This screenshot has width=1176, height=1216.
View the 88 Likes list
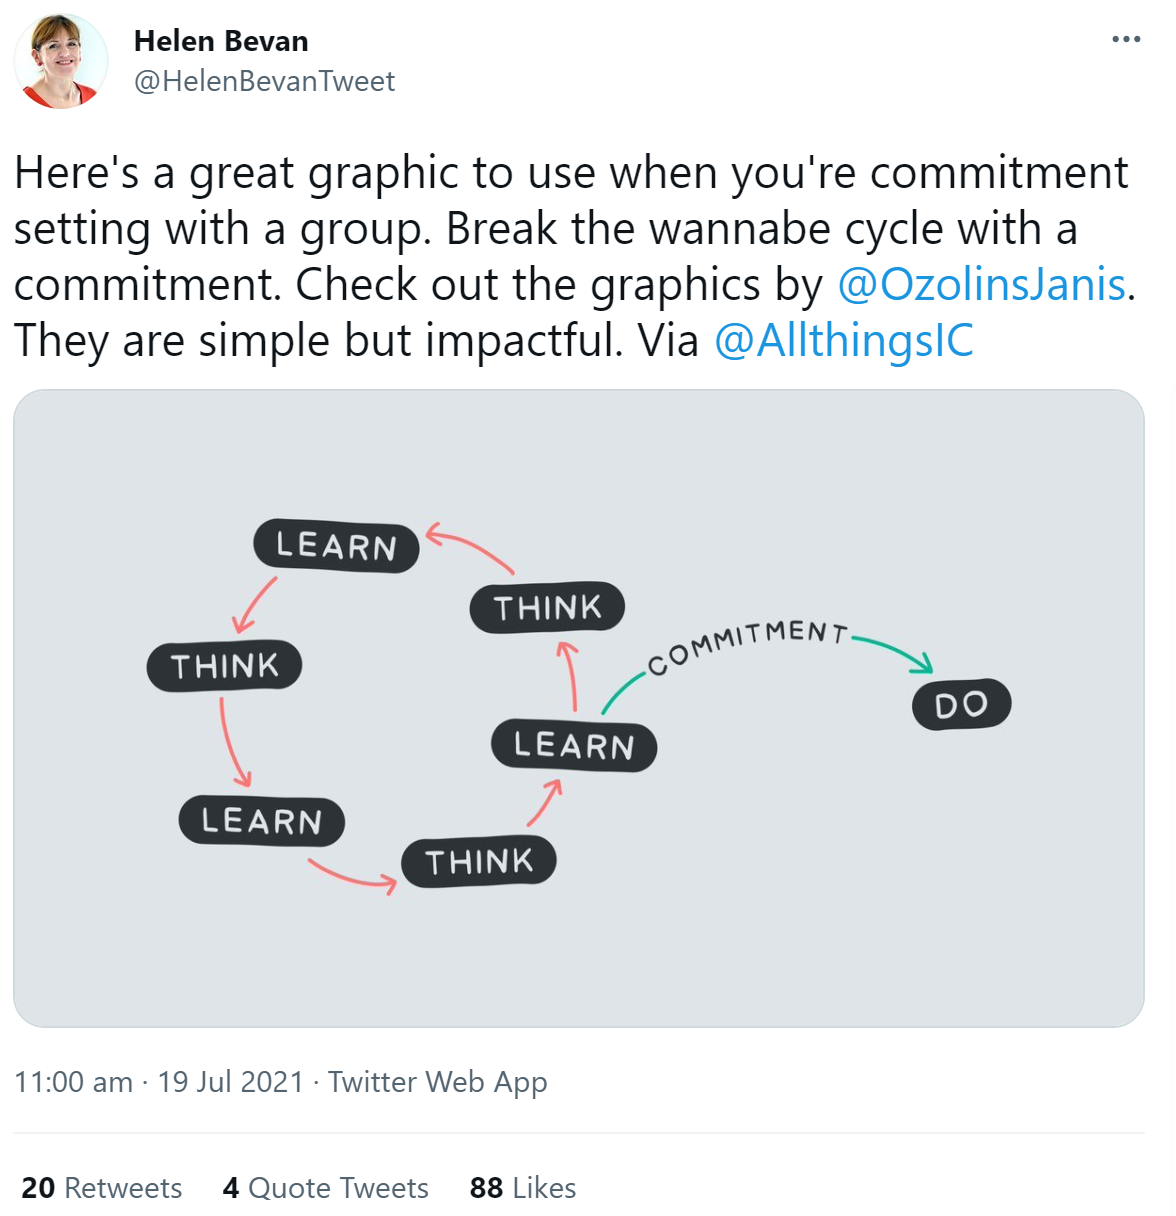coord(523,1187)
